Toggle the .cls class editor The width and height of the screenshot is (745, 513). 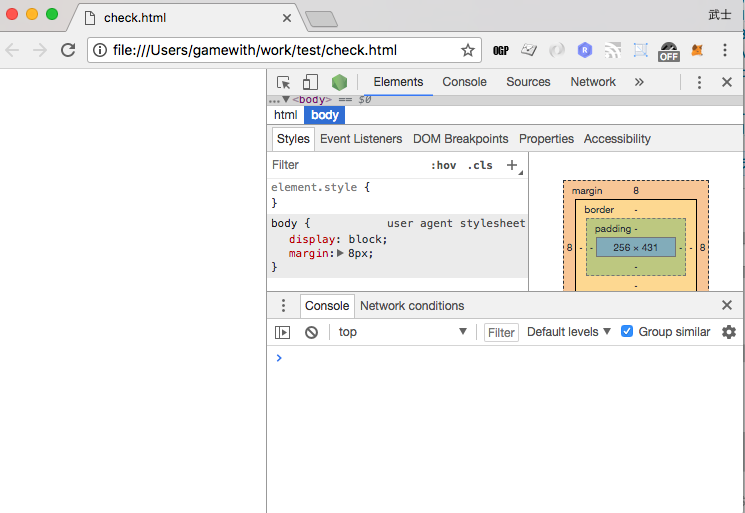[480, 165]
